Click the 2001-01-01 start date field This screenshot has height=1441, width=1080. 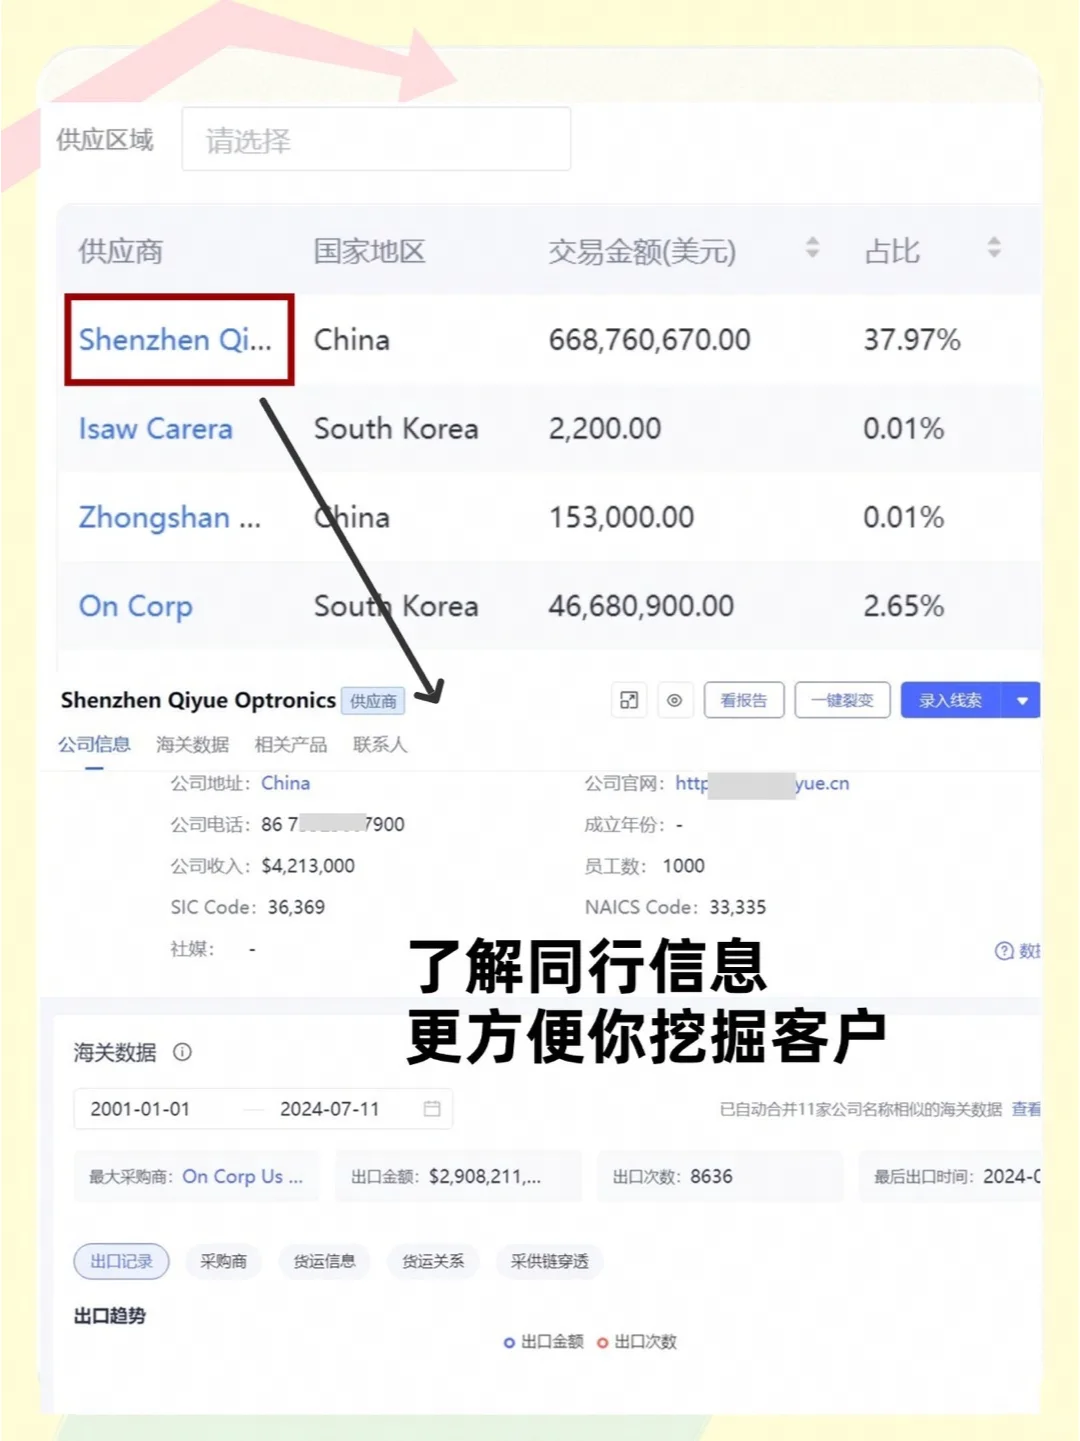coord(140,1108)
